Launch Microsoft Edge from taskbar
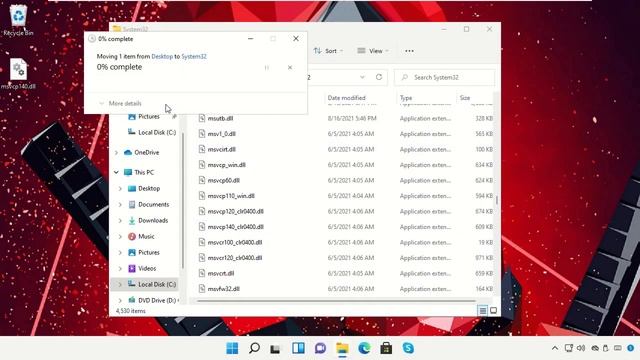 click(x=364, y=348)
